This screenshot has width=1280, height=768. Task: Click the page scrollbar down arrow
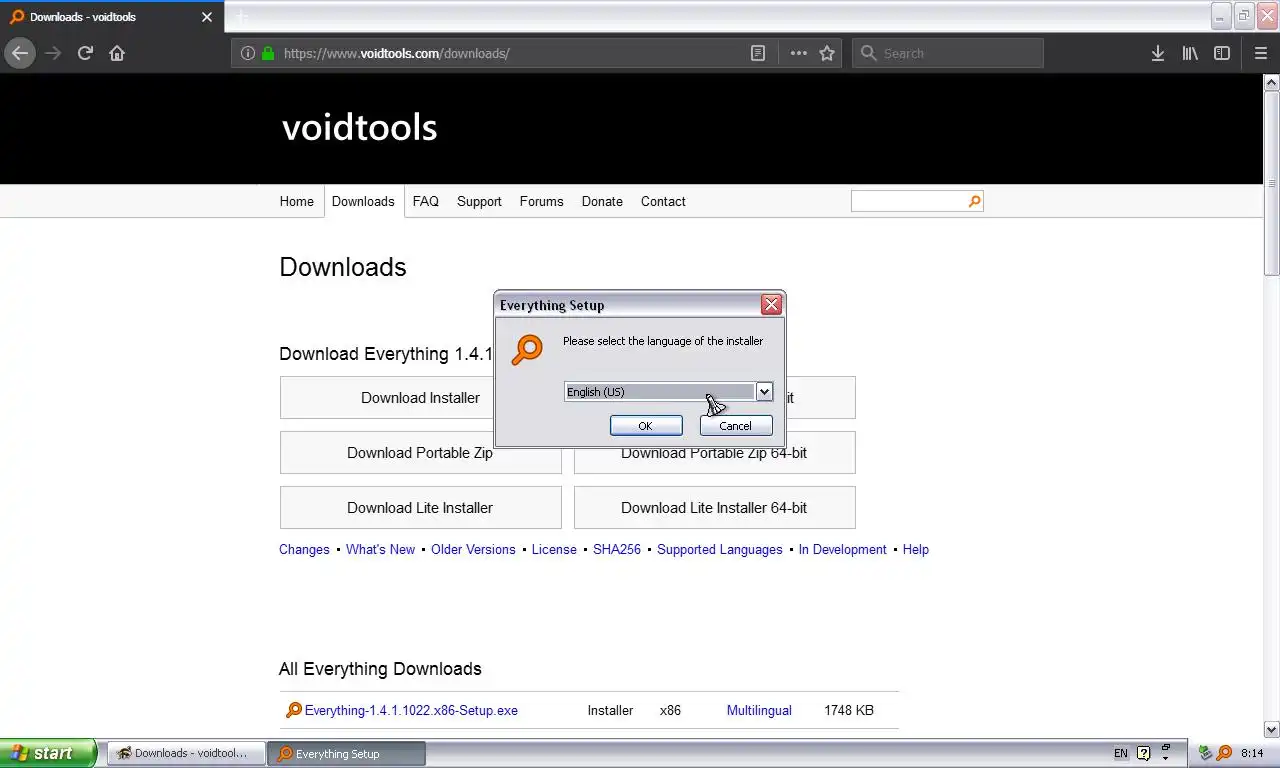[1272, 730]
